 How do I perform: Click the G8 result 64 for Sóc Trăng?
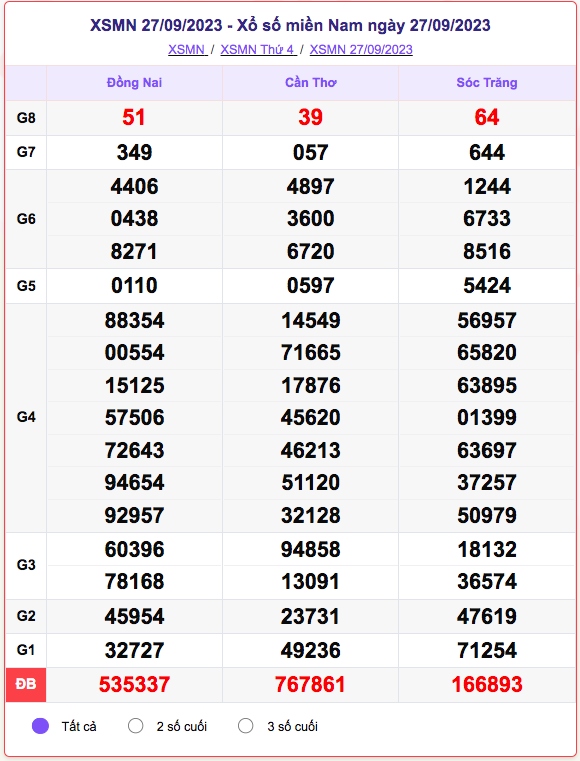point(487,117)
